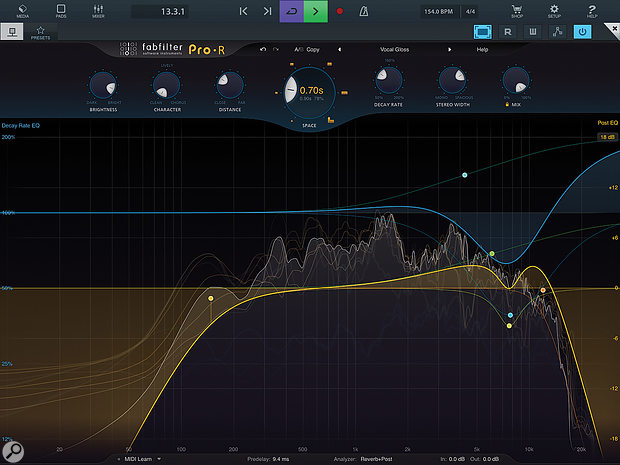620x465 pixels.
Task: Select the Post EQ label
Action: point(608,123)
